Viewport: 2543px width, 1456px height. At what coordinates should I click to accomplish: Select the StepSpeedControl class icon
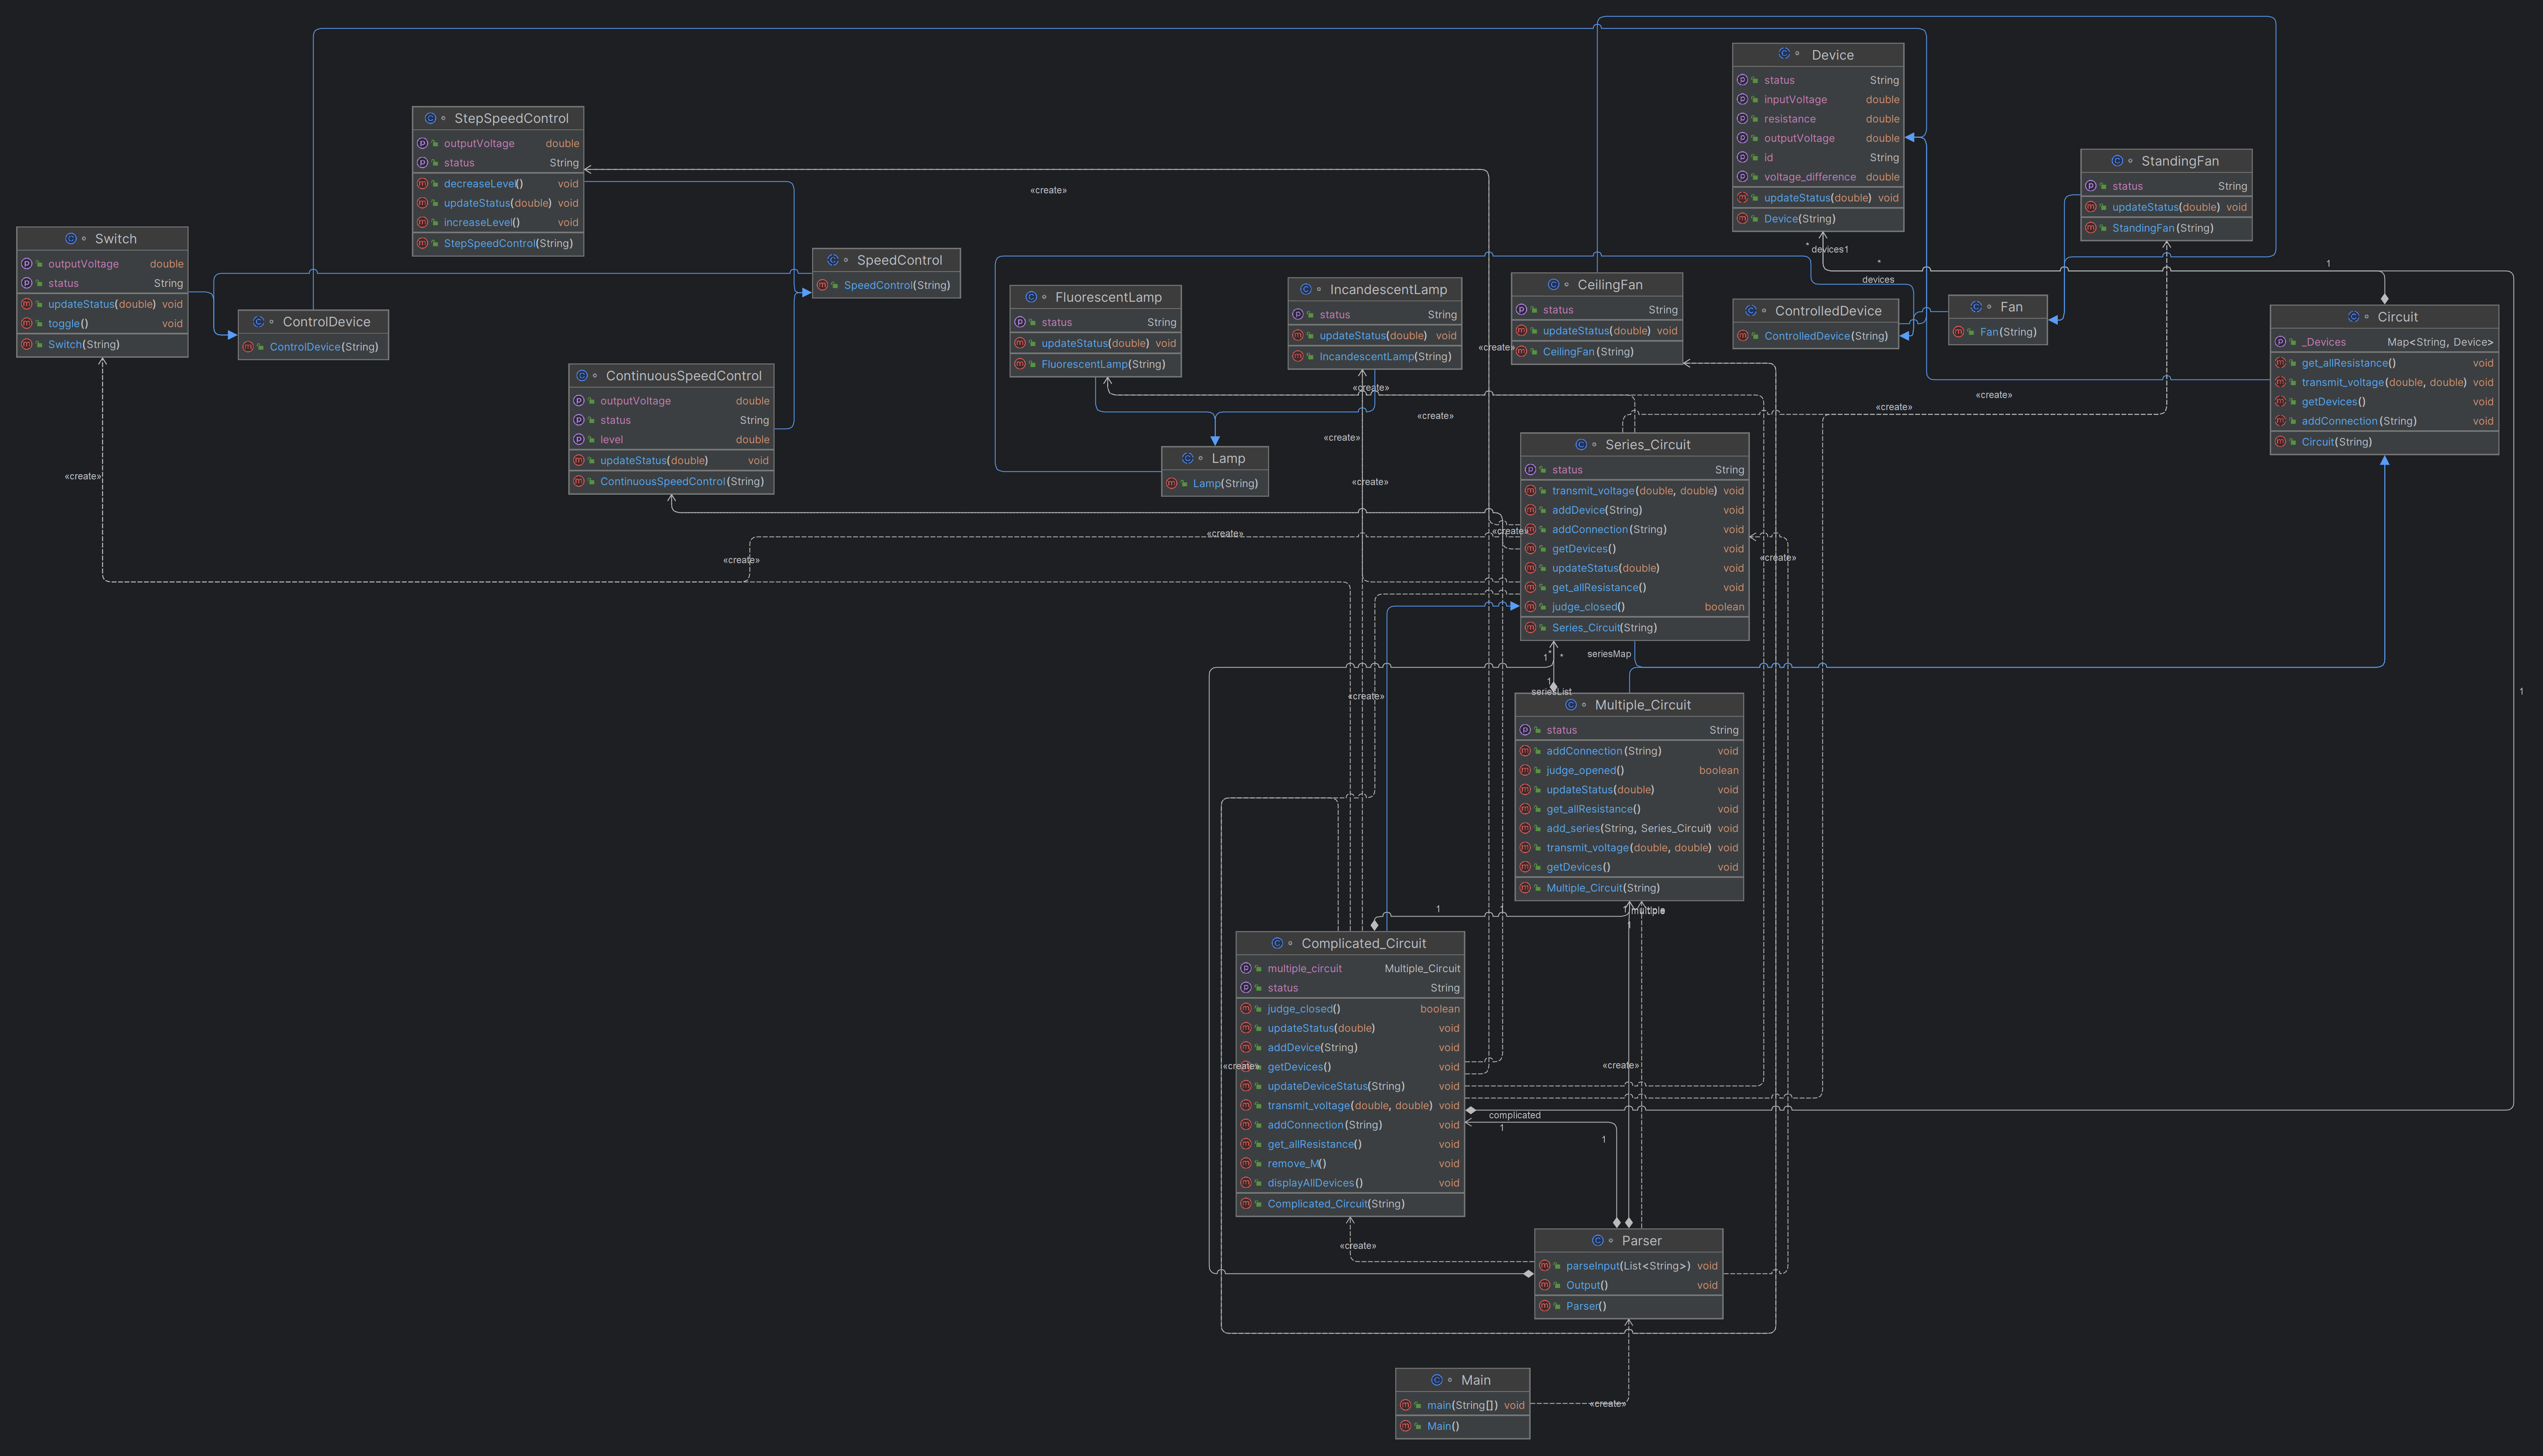431,118
